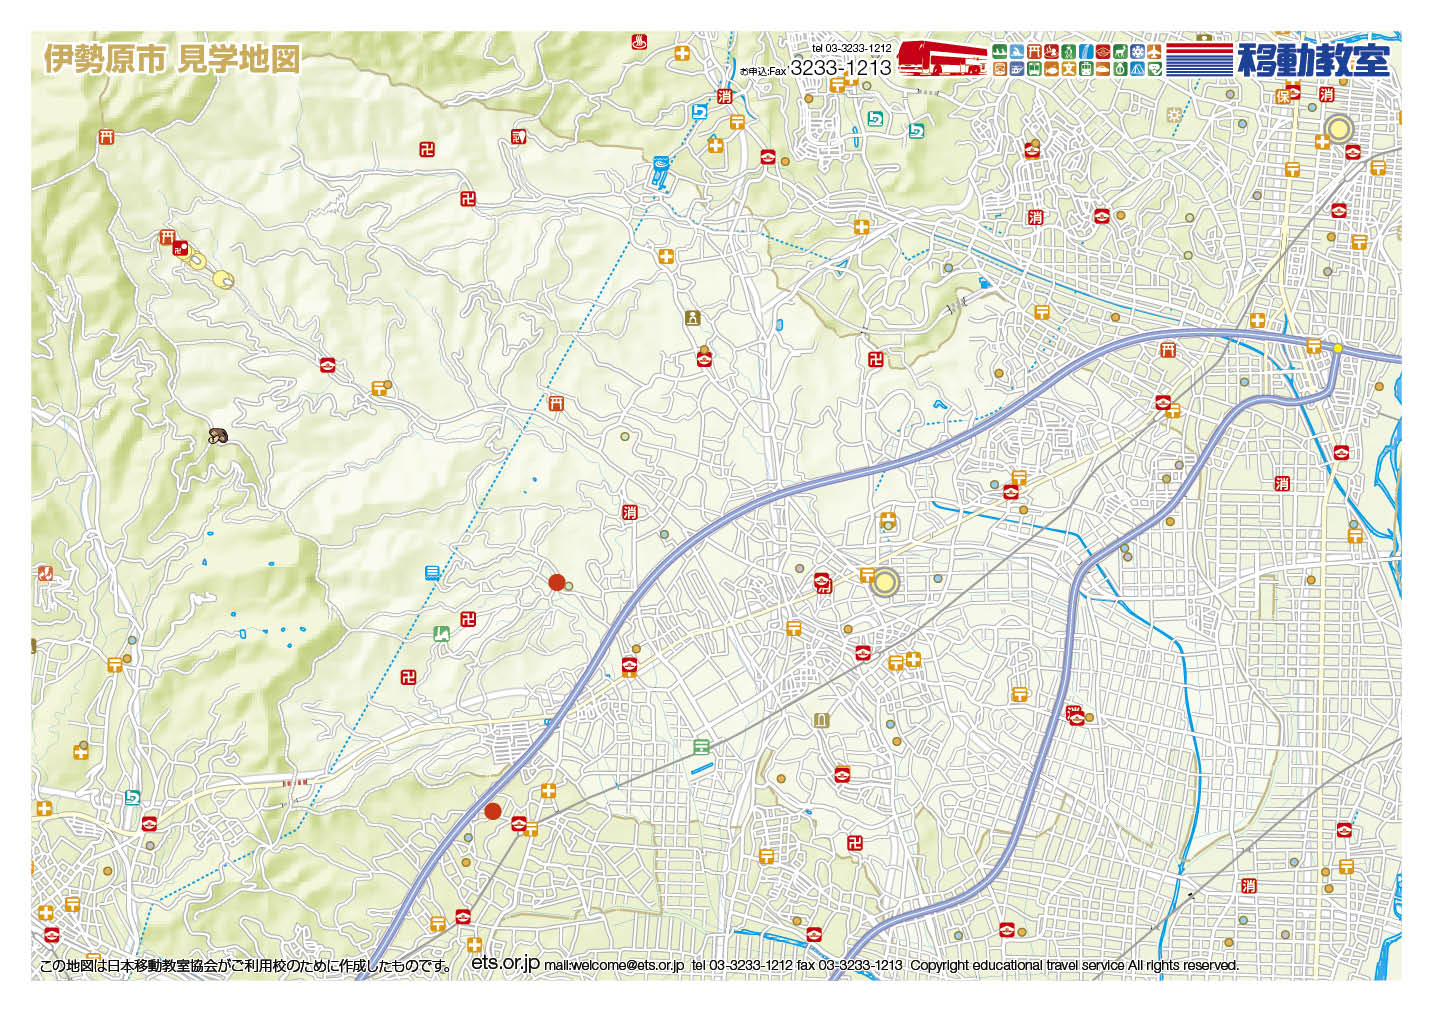Click the fish icon in the header legend
This screenshot has height=1012, width=1433.
coord(1051,68)
